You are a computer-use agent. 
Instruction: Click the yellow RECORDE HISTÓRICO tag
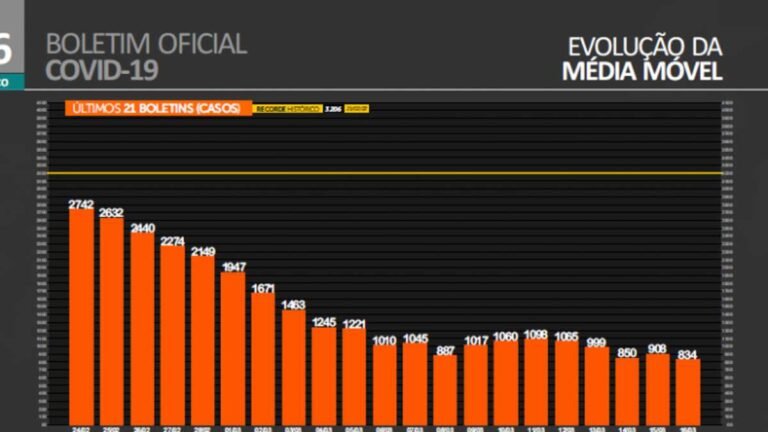(x=287, y=108)
